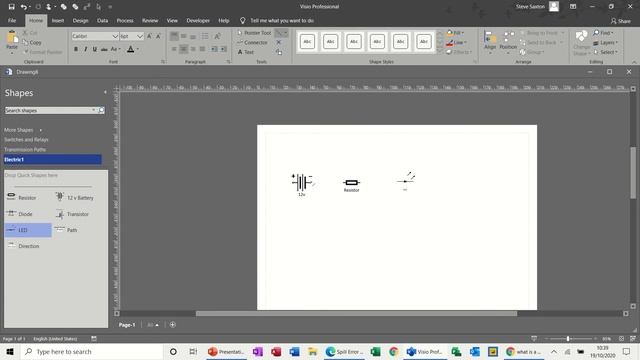The image size is (640, 360).
Task: Switch to the Developer ribbon tab
Action: click(198, 20)
